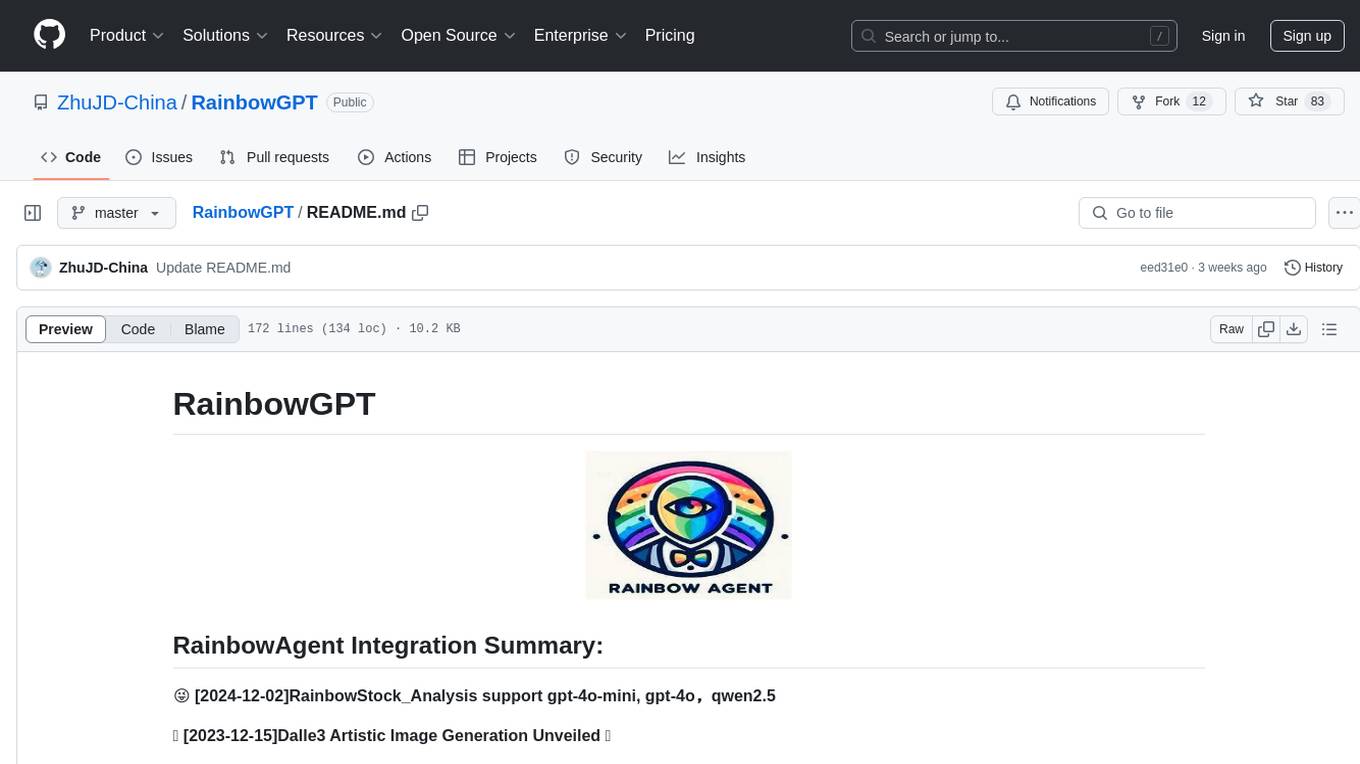Screen dimensions: 1360x764
Task: Open the document outline
Action: (x=1329, y=329)
